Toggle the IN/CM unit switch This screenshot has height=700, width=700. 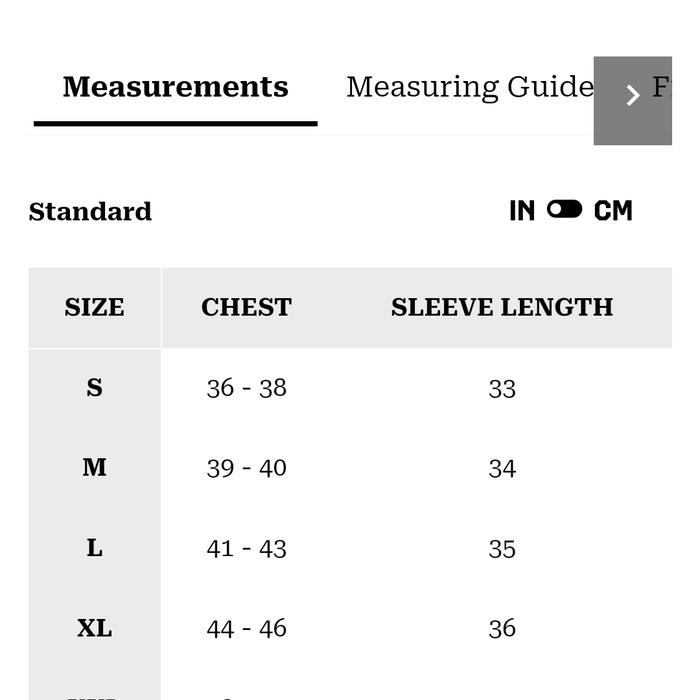coord(564,210)
